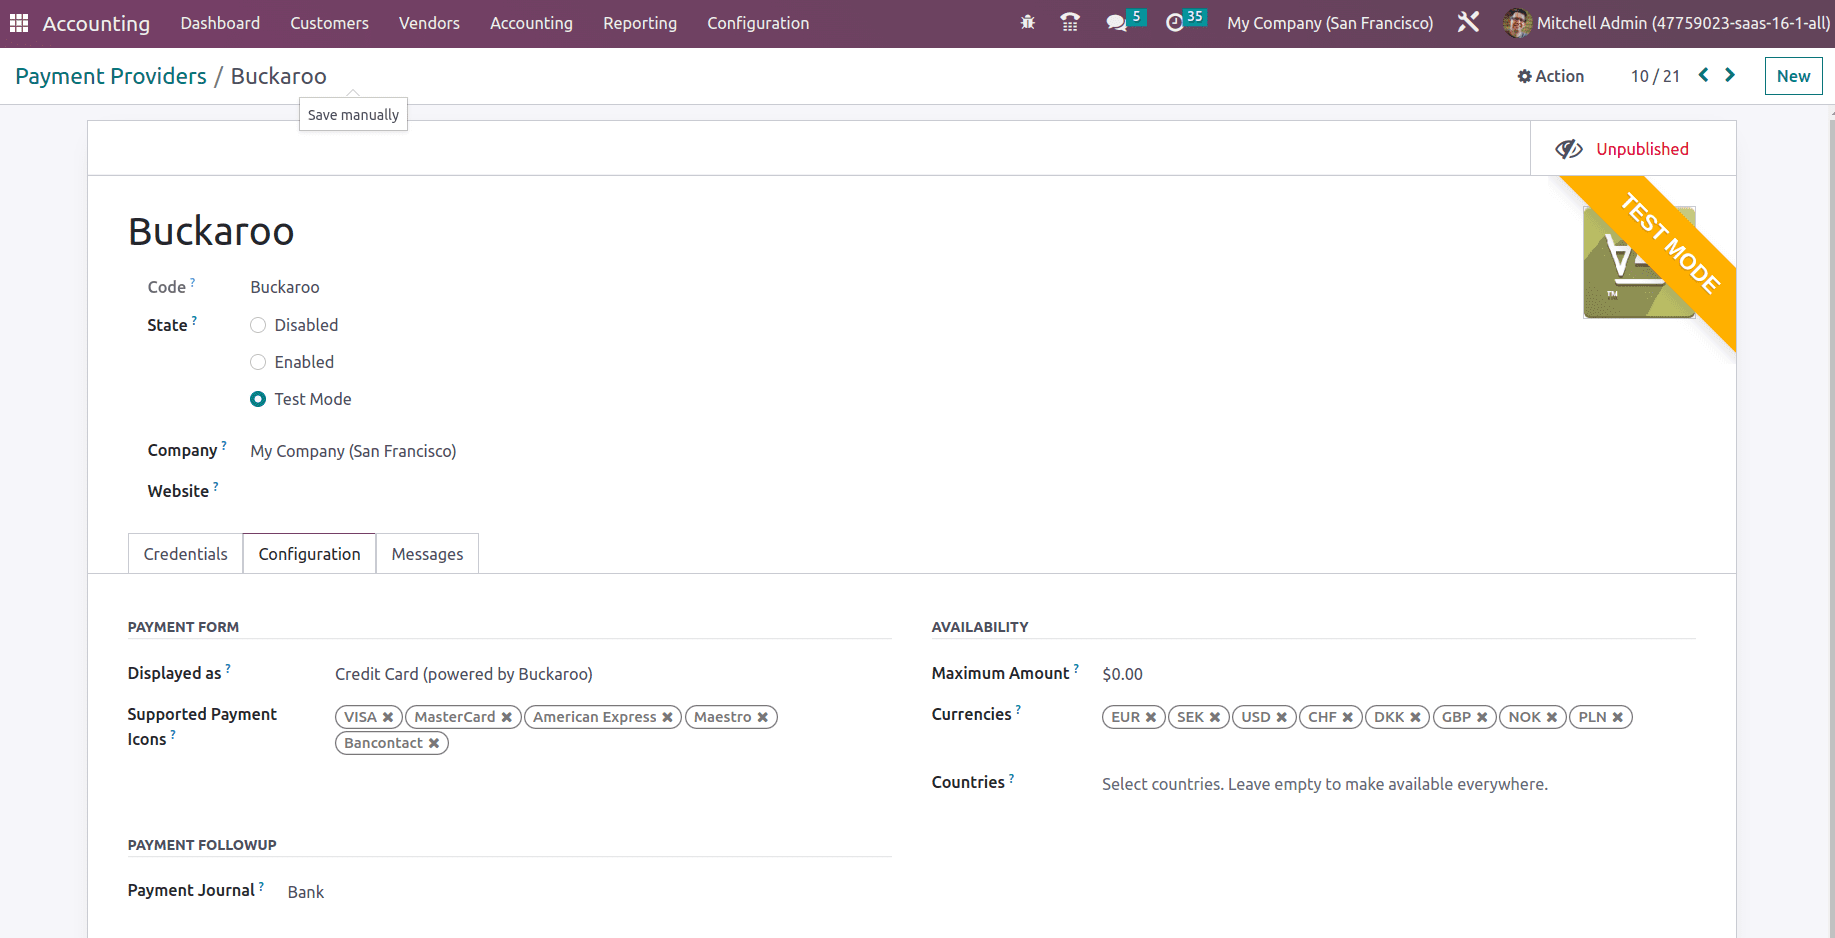Click the Buckaroo provider logo image
Image resolution: width=1835 pixels, height=938 pixels.
pyautogui.click(x=1639, y=262)
